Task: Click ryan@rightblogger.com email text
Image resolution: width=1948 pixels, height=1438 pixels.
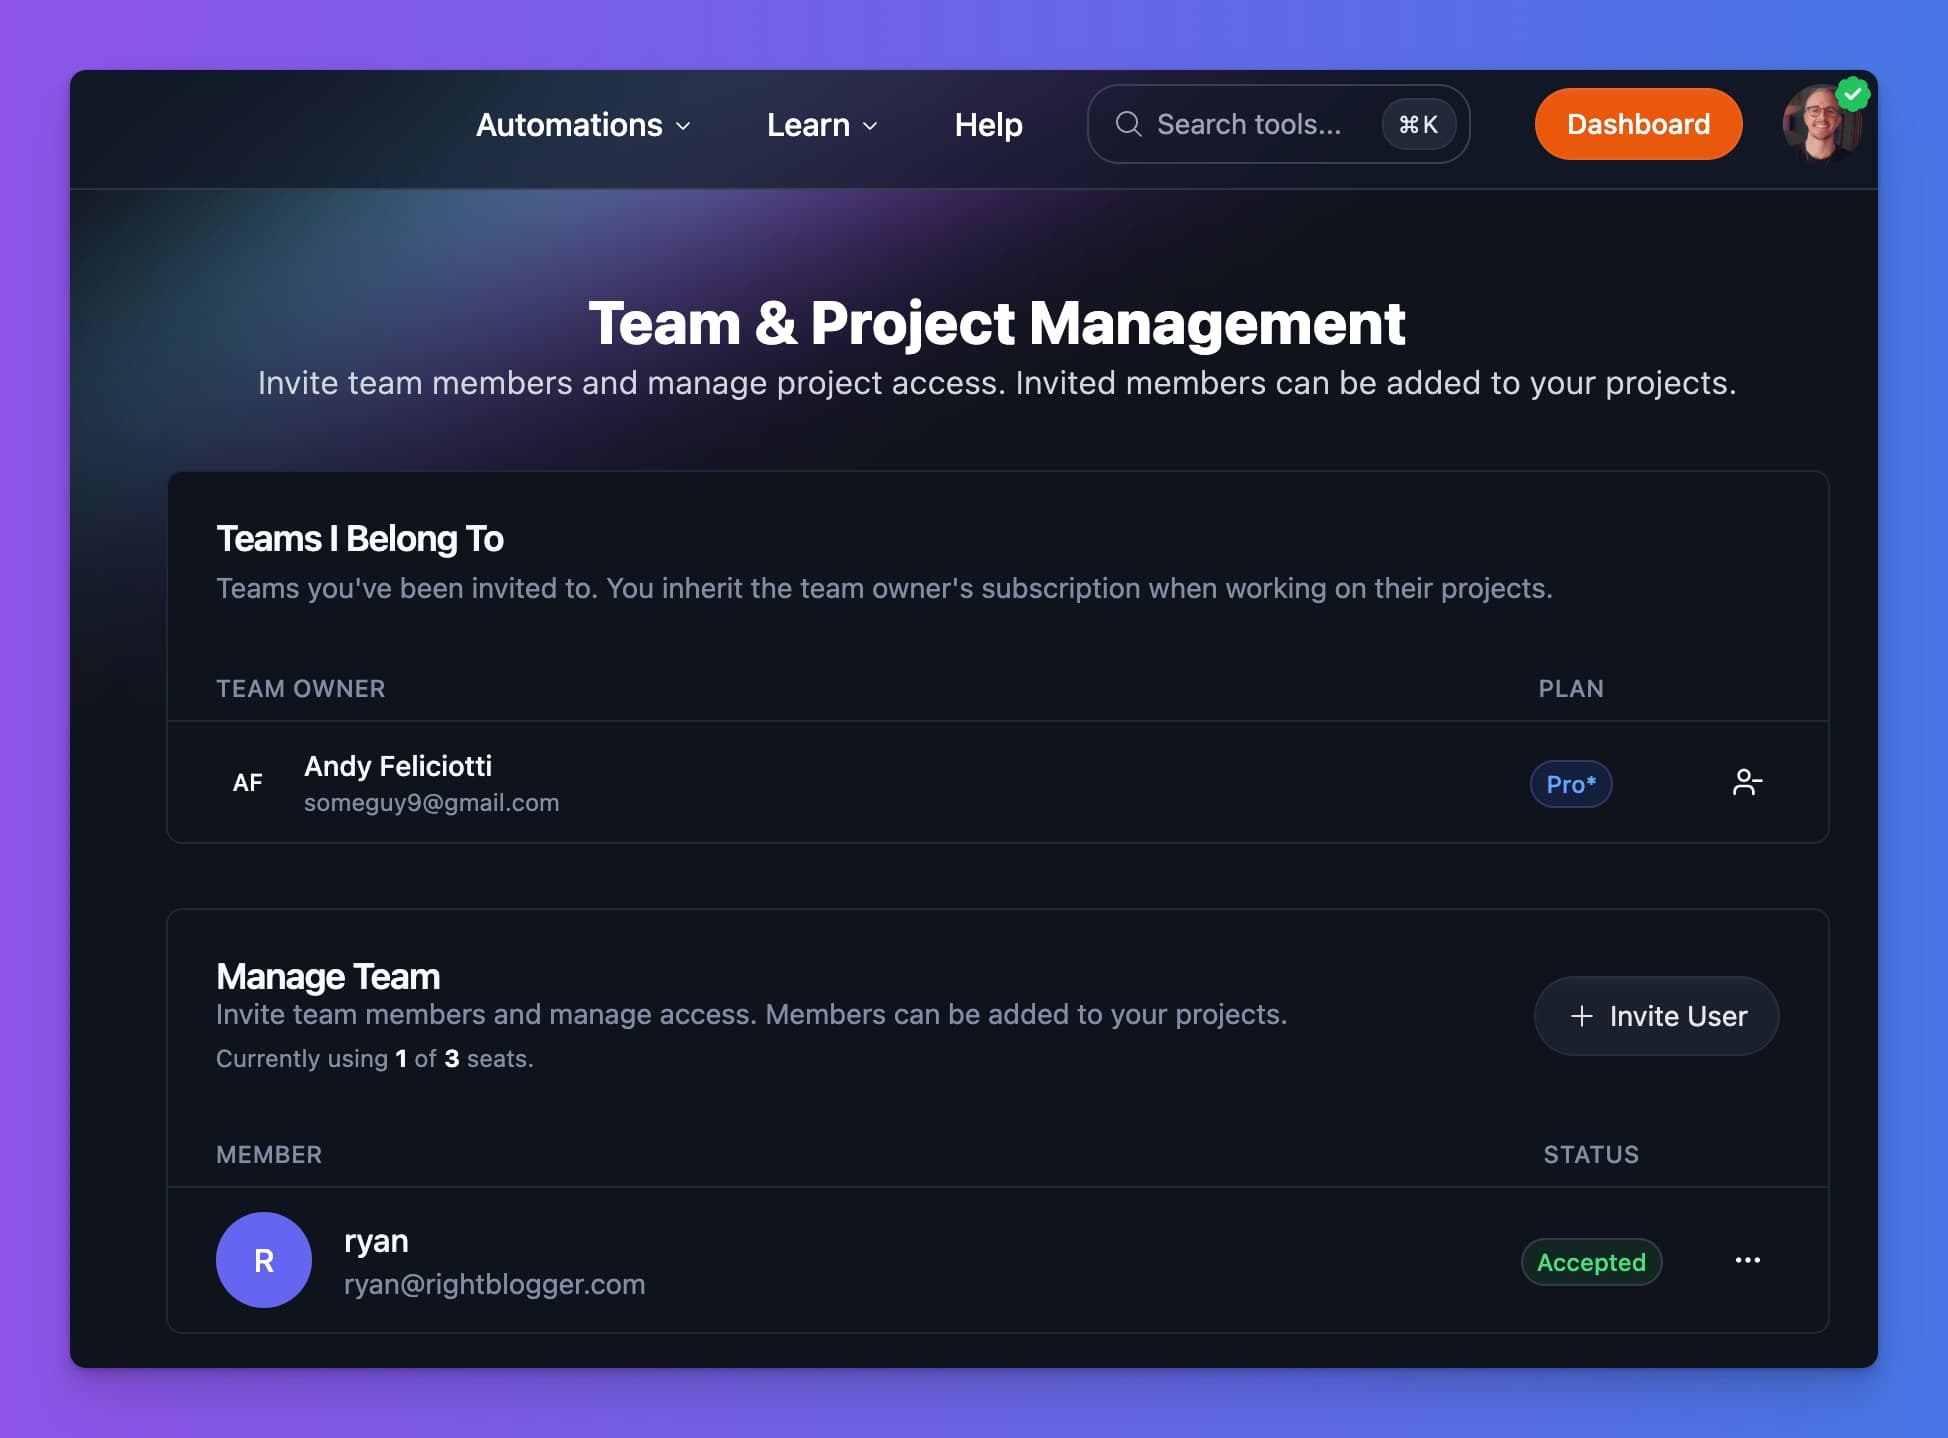Action: (494, 1284)
